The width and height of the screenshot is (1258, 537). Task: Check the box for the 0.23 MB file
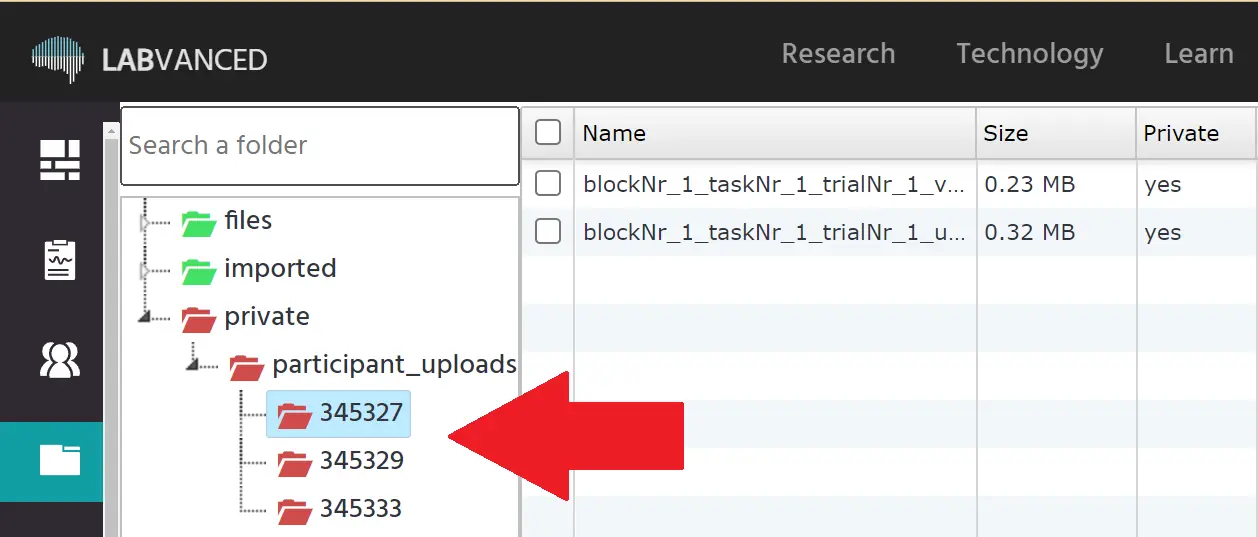tap(548, 183)
